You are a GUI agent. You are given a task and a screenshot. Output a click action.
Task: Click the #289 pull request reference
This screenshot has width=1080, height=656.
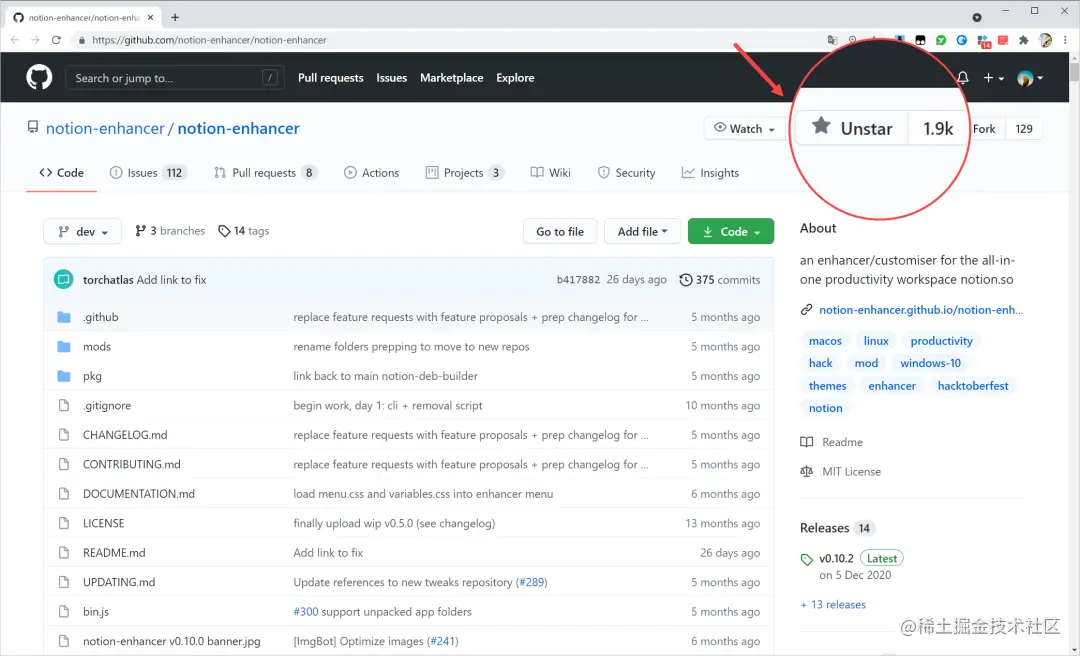[531, 582]
